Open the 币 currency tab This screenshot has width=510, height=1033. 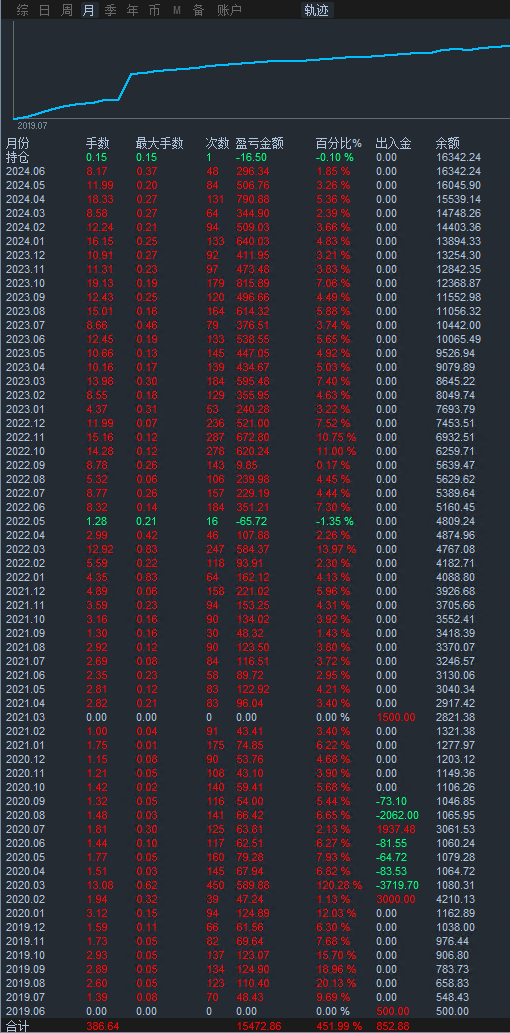[154, 10]
